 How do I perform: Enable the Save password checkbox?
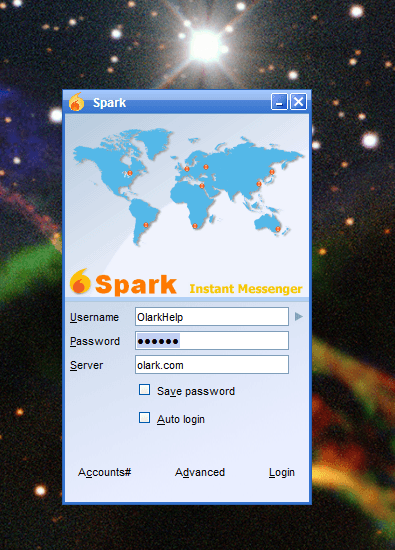145,390
